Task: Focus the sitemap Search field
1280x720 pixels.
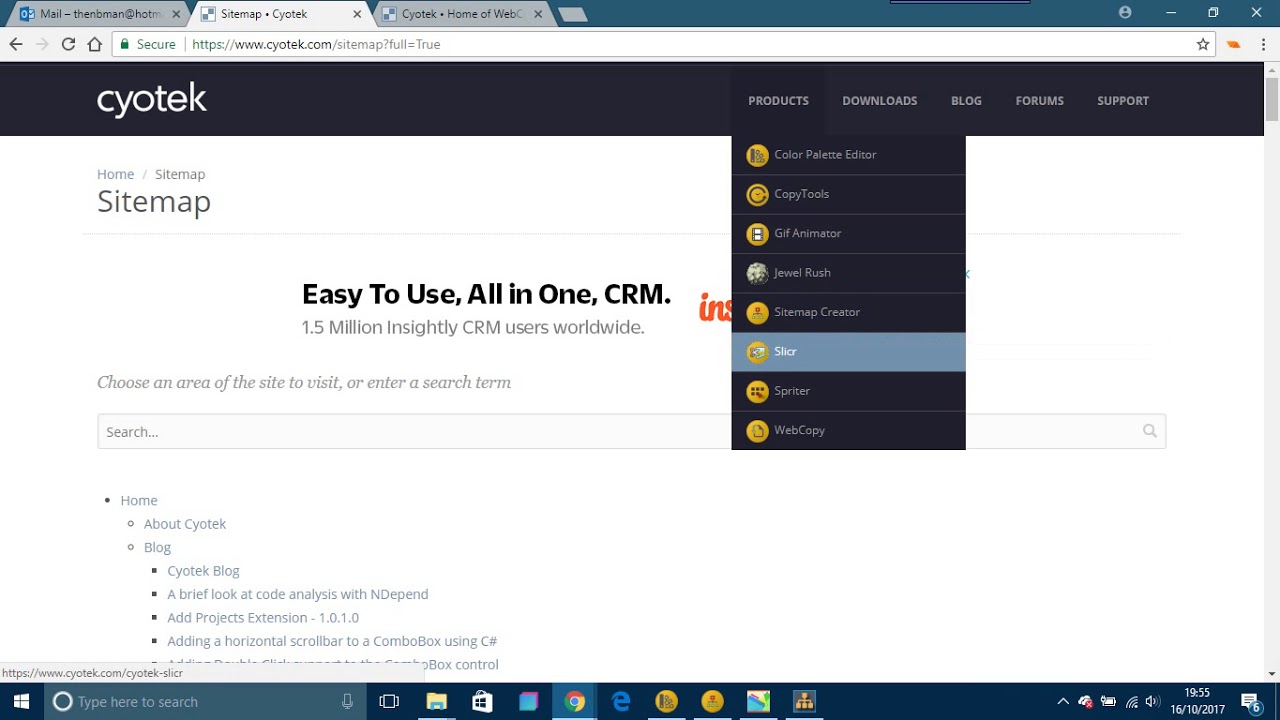Action: point(631,432)
